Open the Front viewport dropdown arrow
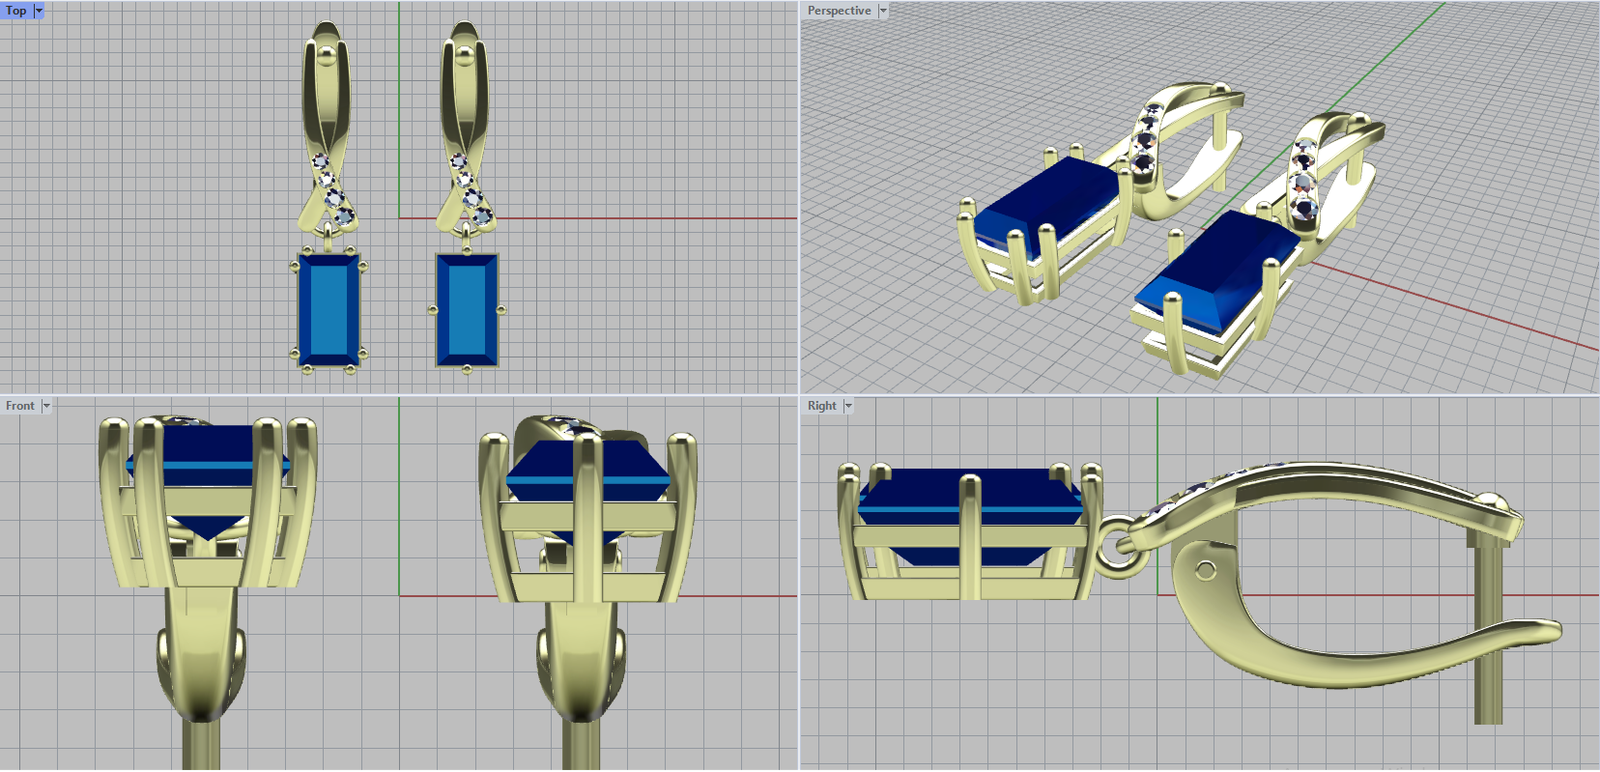This screenshot has width=1600, height=772. click(x=46, y=406)
